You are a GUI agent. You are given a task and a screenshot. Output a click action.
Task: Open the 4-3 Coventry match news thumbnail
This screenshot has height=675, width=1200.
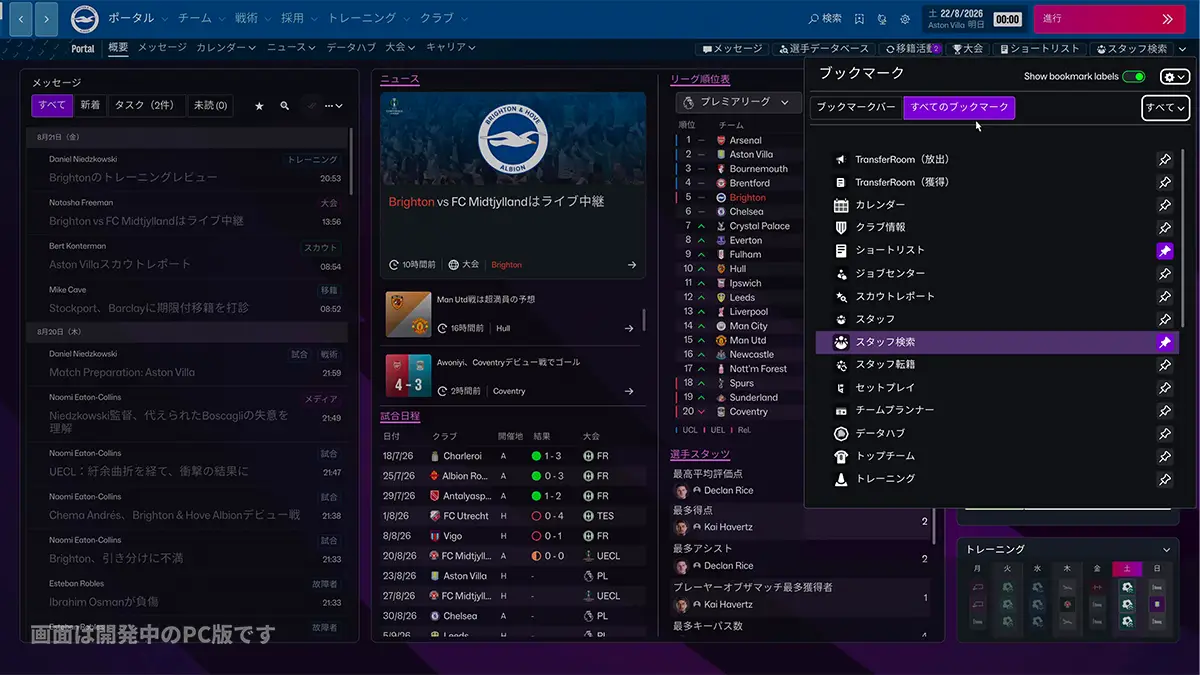click(x=408, y=376)
